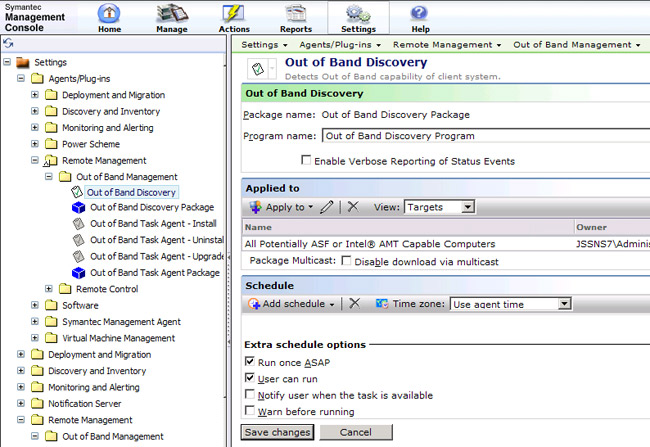Click the Out of Band Task Agent - Uninstall icon
Image resolution: width=650 pixels, height=447 pixels.
(78, 240)
